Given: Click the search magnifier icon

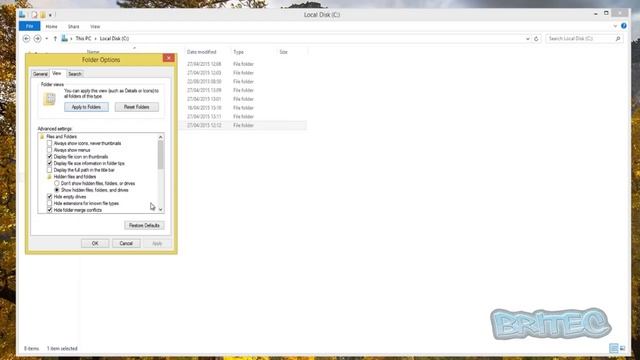Looking at the screenshot, I should (618, 38).
